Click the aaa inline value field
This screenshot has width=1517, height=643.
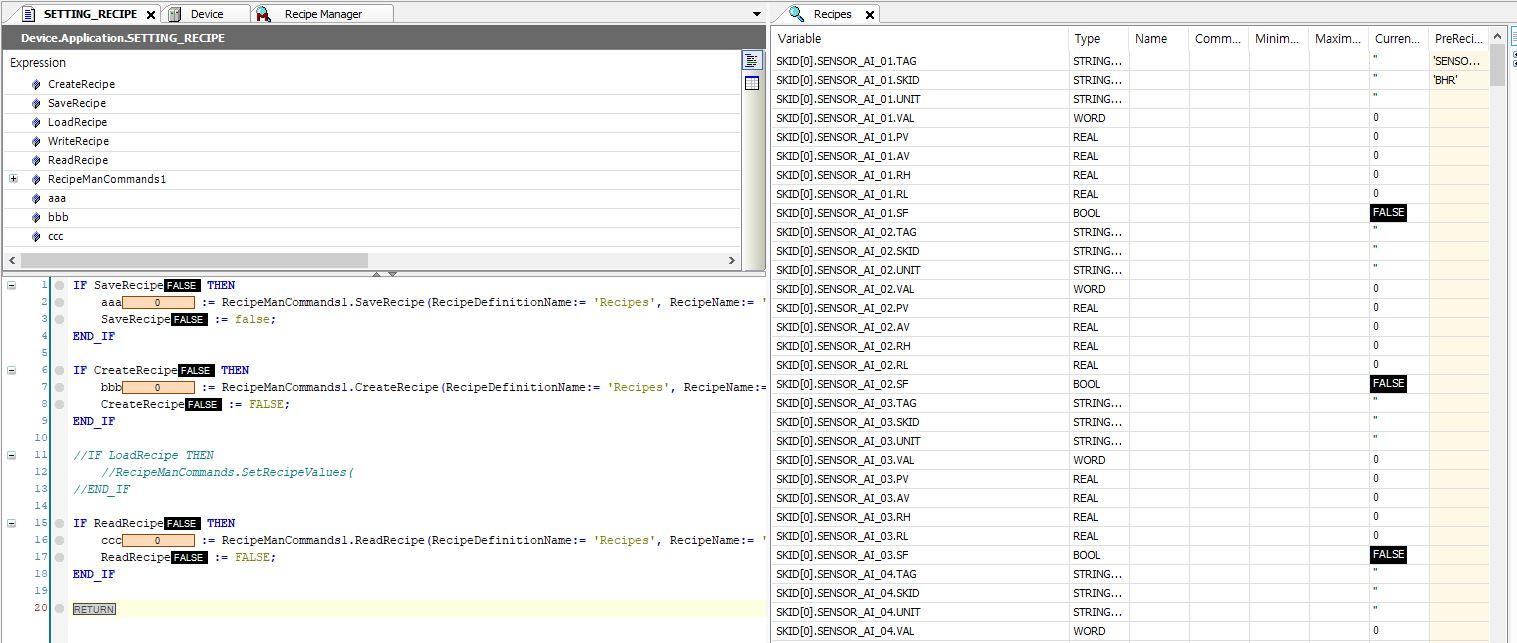157,302
